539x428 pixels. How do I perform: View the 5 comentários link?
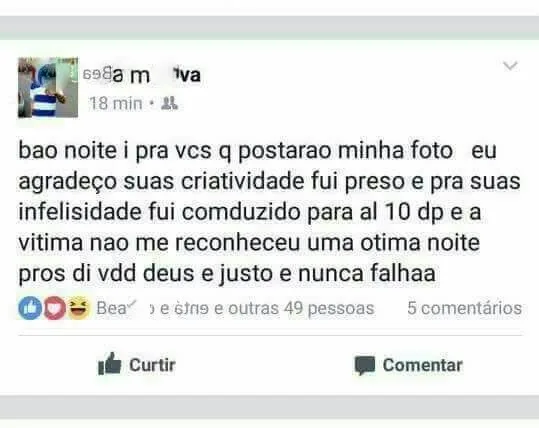click(464, 308)
